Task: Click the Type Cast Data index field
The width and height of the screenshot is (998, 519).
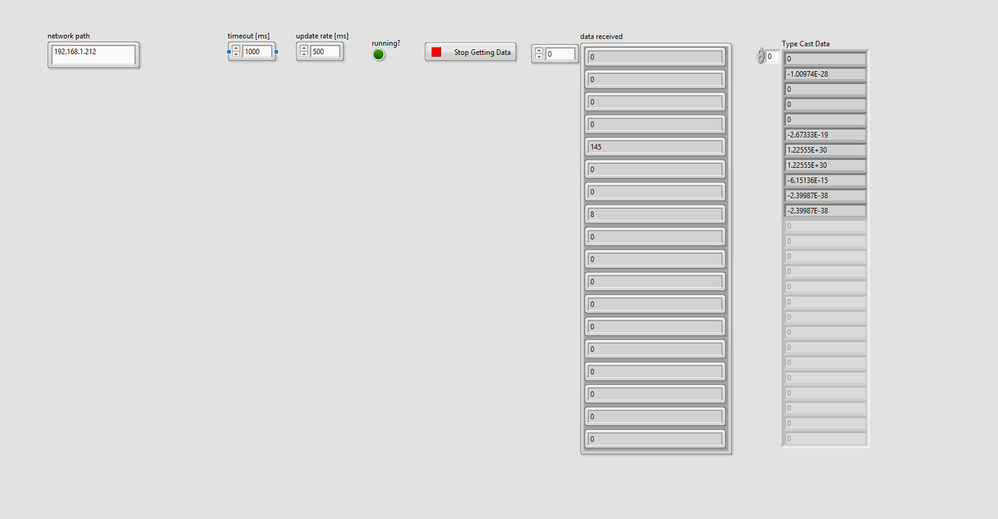Action: coord(772,57)
